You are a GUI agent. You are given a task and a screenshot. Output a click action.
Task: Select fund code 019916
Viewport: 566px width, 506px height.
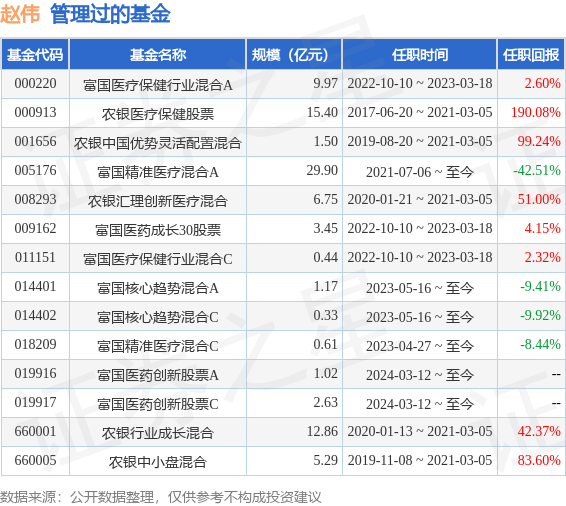pyautogui.click(x=35, y=373)
